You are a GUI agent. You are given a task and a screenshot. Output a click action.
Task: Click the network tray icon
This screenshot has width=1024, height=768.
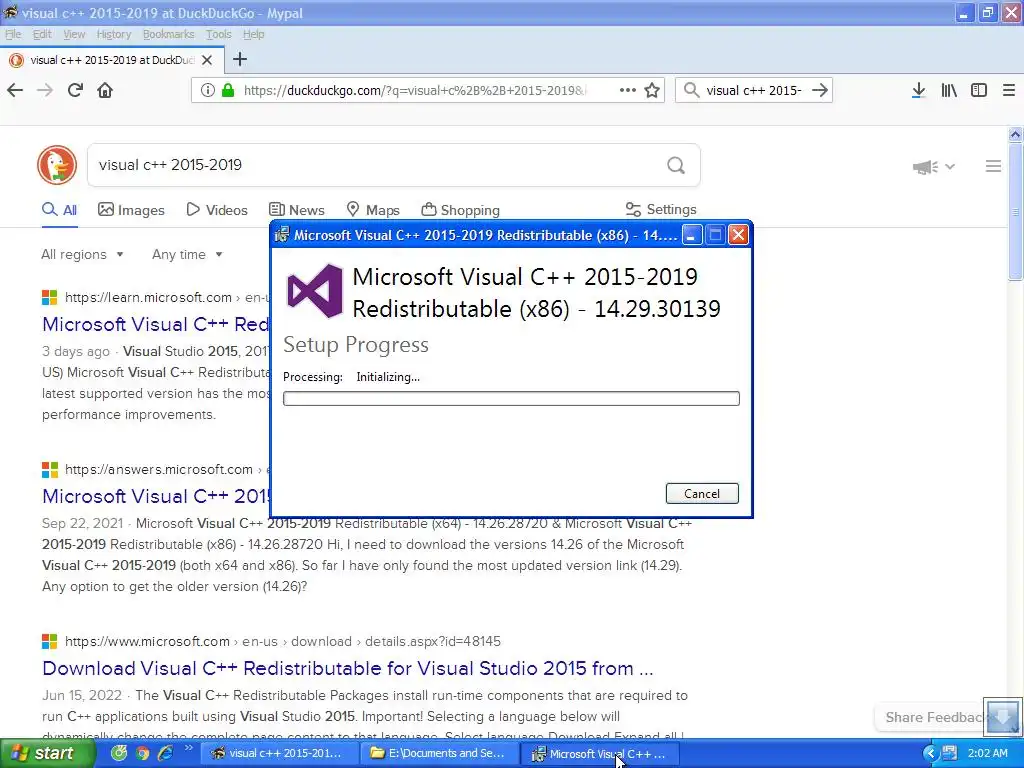coord(950,753)
